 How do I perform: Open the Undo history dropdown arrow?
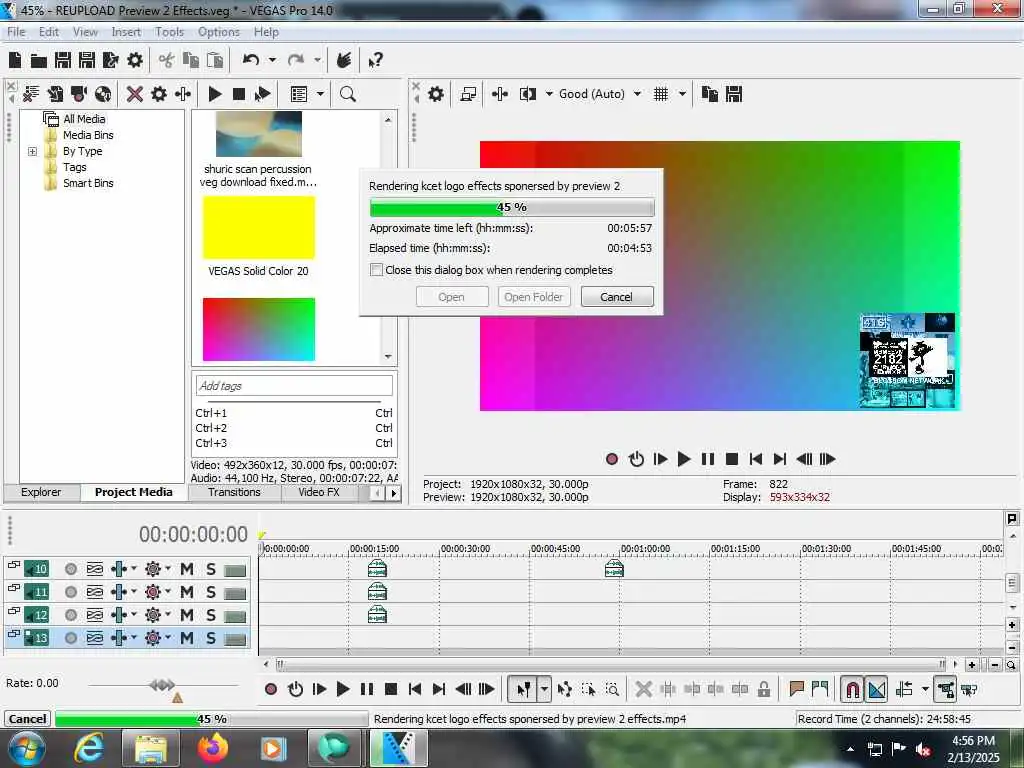click(272, 60)
